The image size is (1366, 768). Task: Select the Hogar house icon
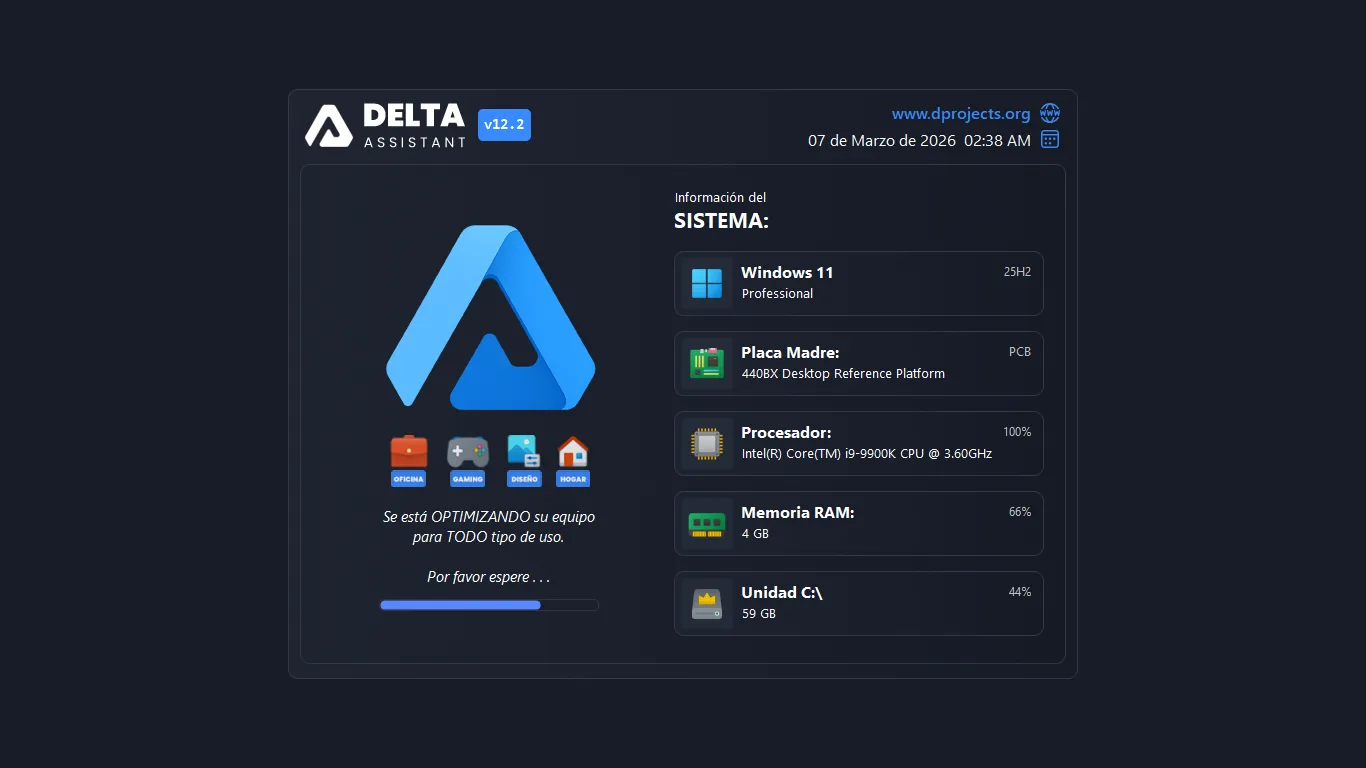point(573,452)
